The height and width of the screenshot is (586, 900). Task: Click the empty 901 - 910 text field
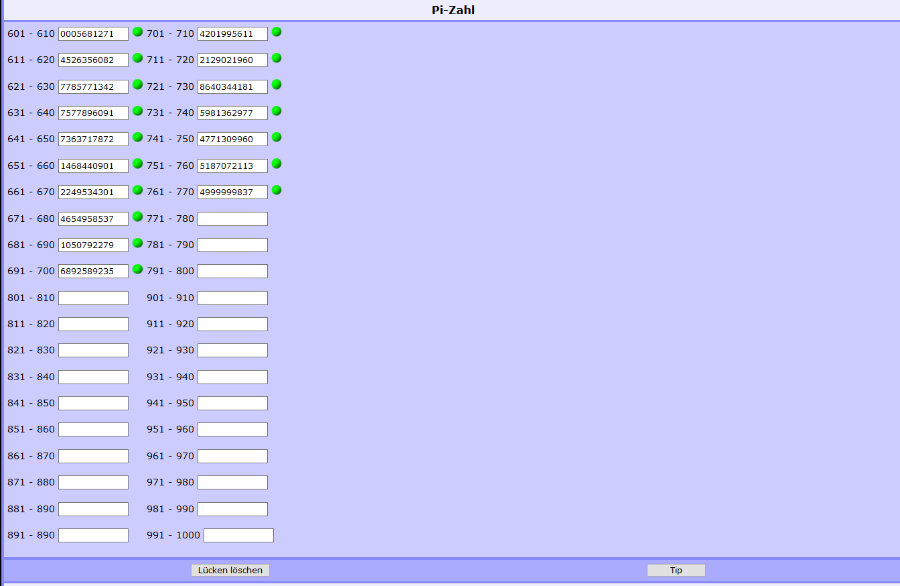point(232,298)
